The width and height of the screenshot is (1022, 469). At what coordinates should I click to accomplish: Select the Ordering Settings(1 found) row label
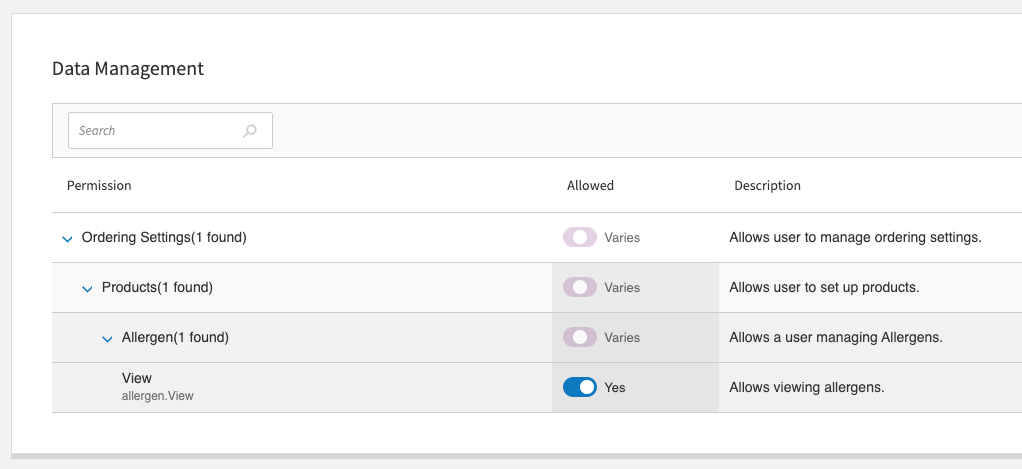tap(164, 238)
